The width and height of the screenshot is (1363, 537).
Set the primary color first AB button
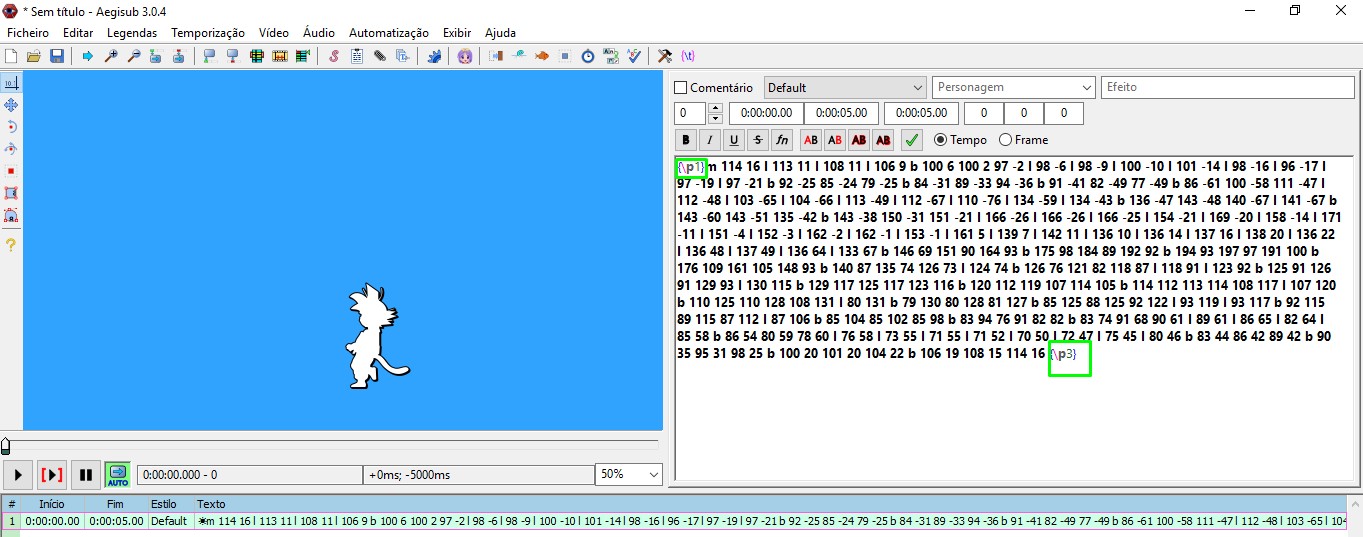[x=811, y=140]
